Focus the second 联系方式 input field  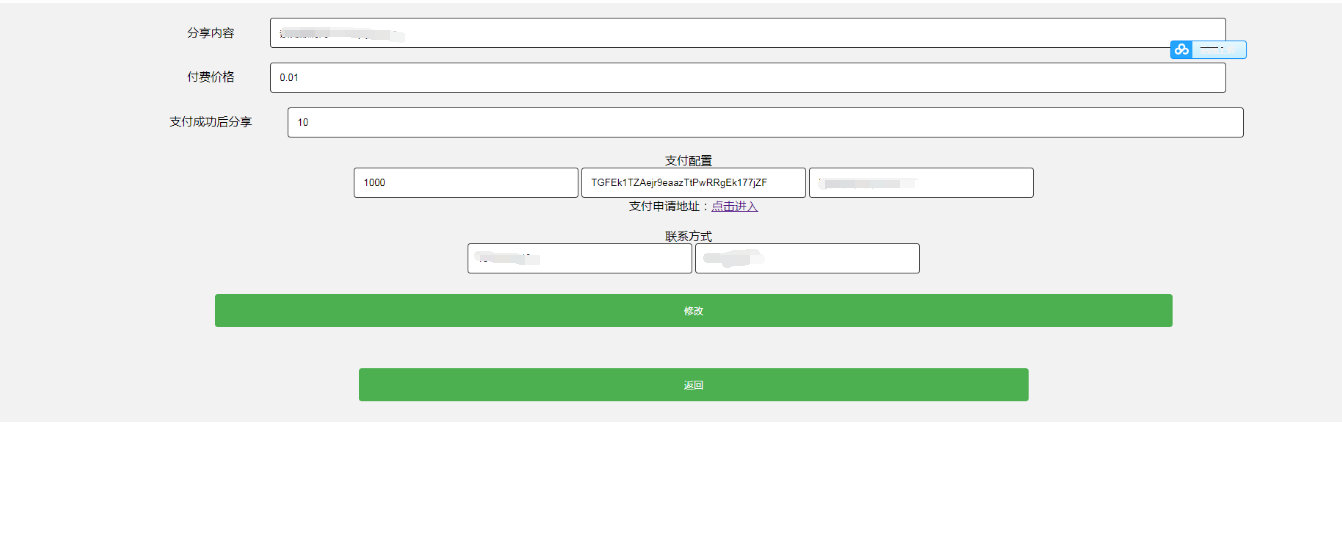pyautogui.click(x=807, y=258)
